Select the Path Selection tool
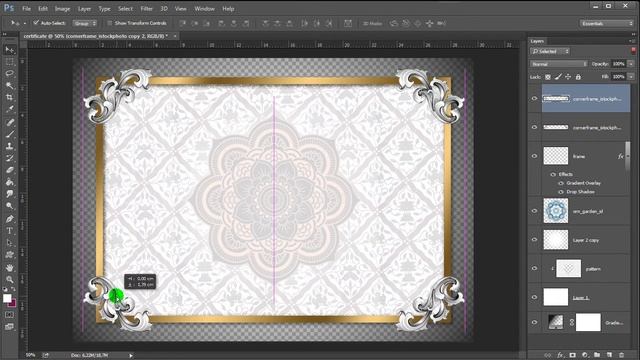640x360 pixels. click(x=9, y=243)
